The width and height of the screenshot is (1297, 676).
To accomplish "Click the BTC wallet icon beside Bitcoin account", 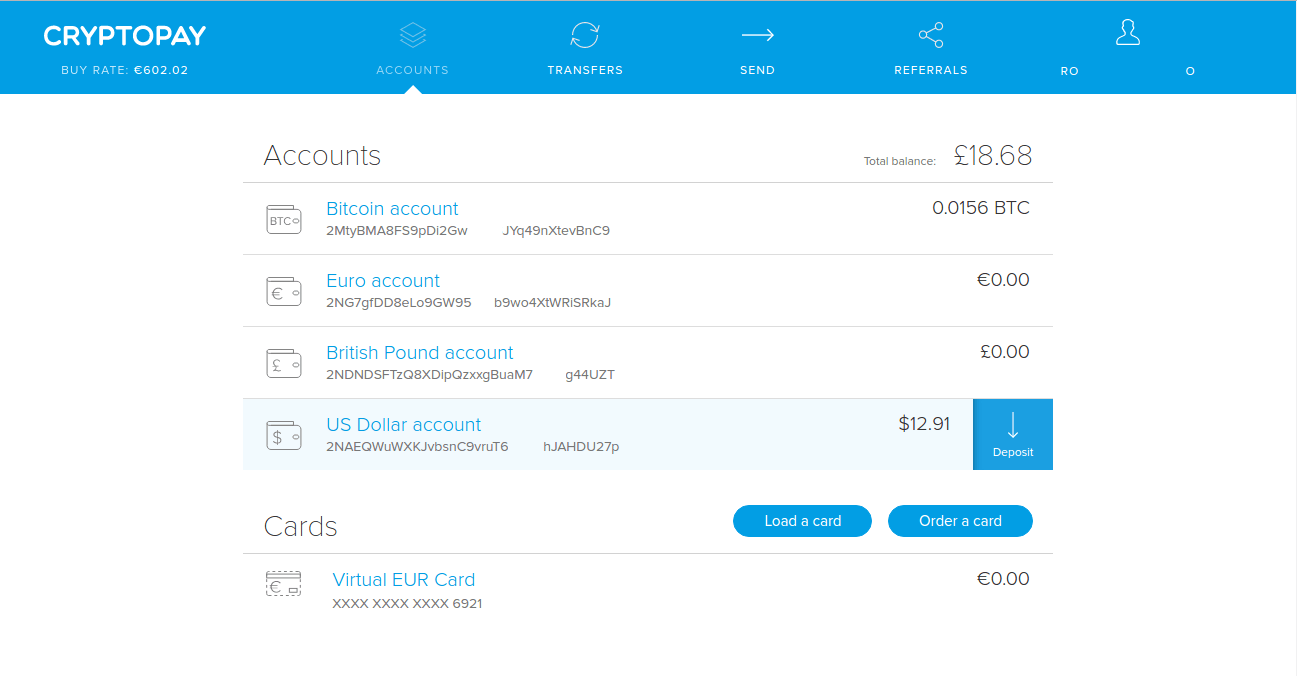I will tap(283, 219).
